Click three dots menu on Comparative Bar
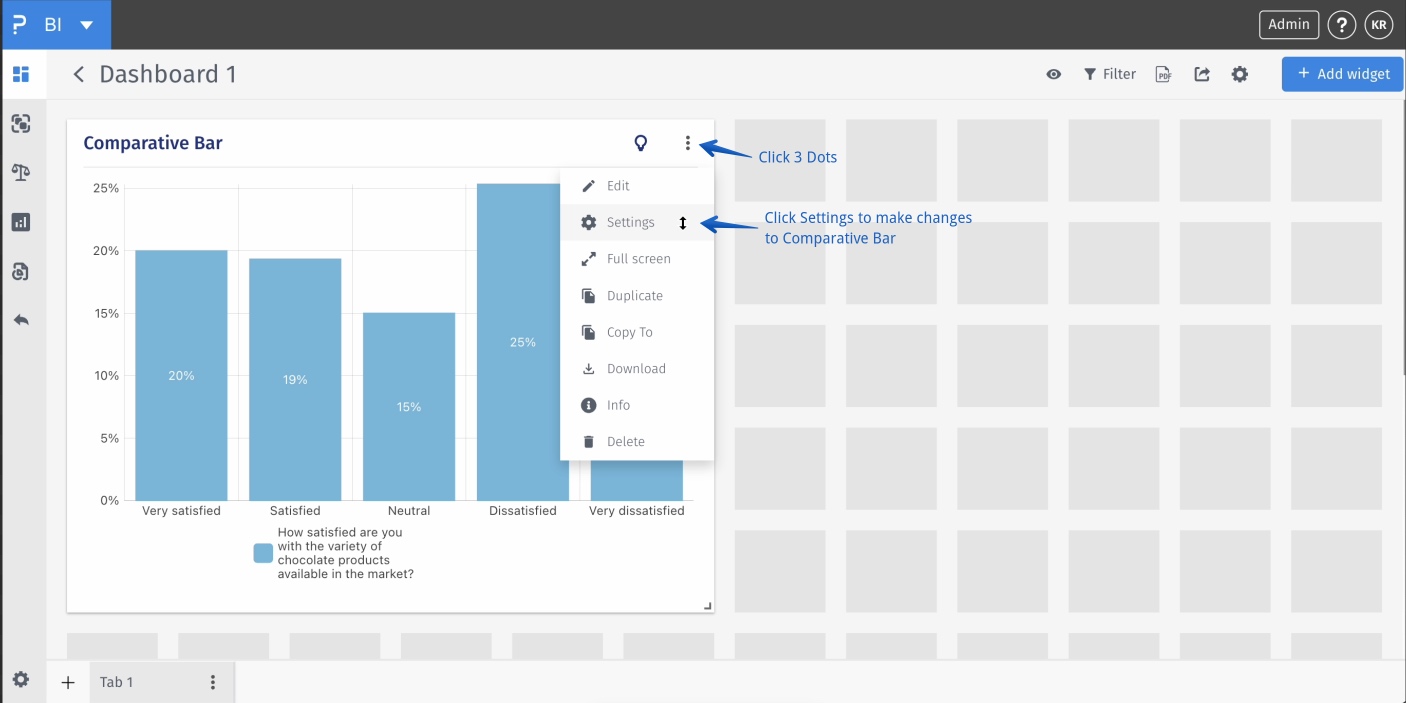The image size is (1406, 703). coord(688,143)
